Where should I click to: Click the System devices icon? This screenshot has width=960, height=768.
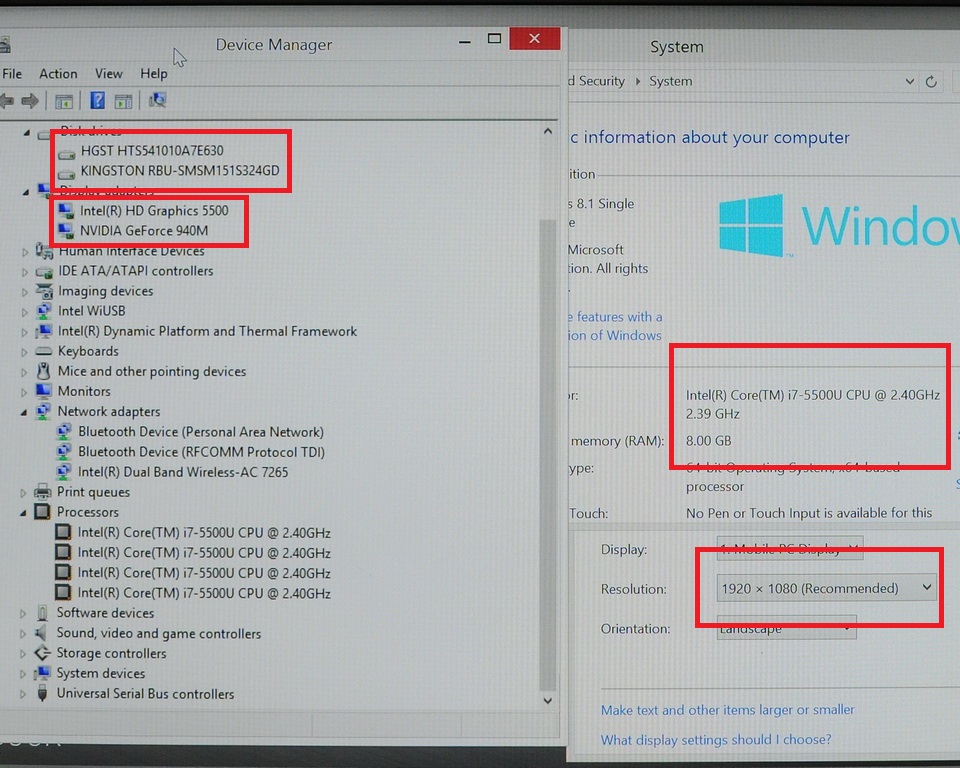42,672
